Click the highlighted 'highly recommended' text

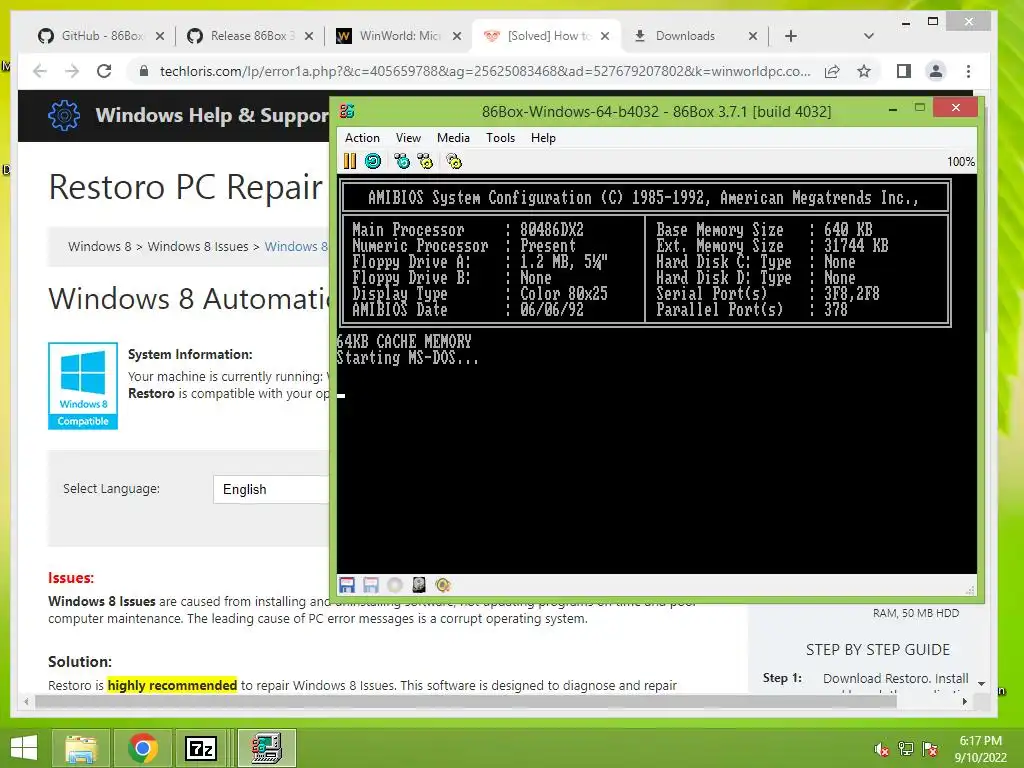pos(172,685)
